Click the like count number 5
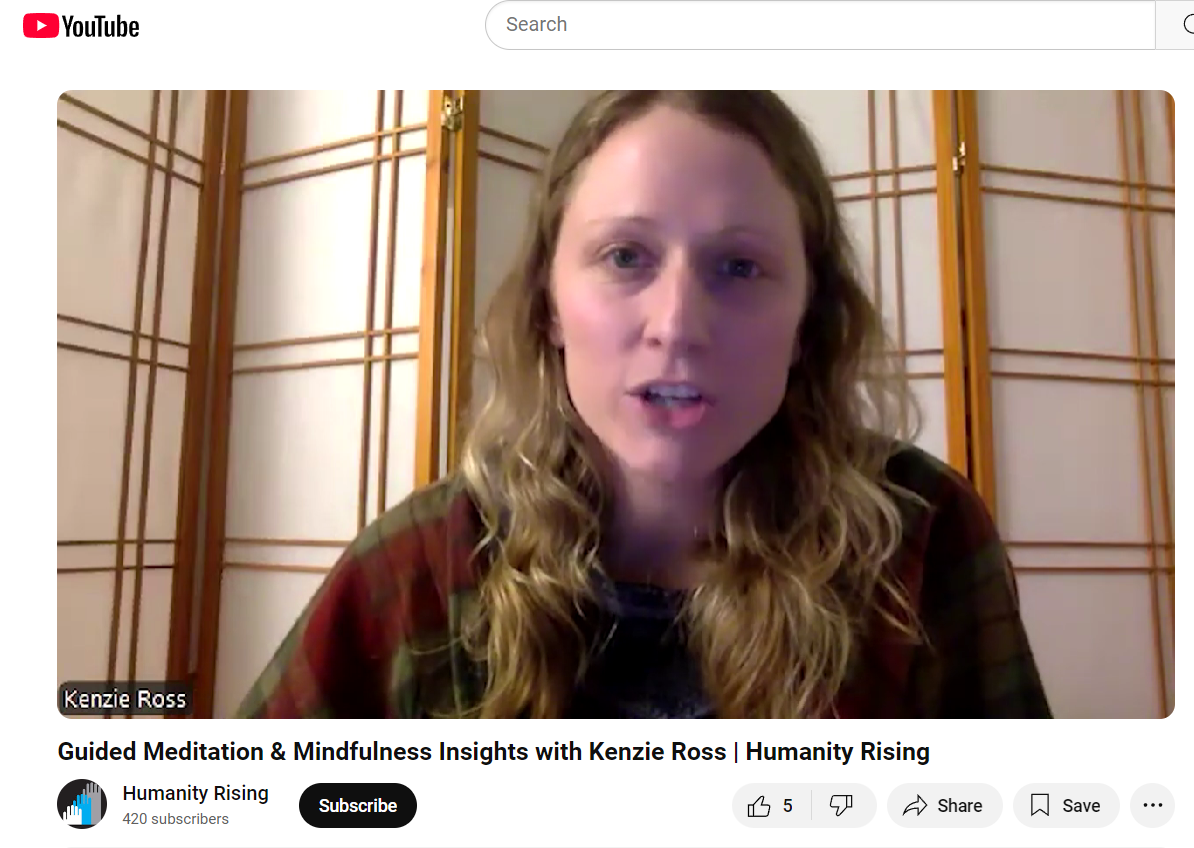The height and width of the screenshot is (848, 1194). pyautogui.click(x=788, y=805)
